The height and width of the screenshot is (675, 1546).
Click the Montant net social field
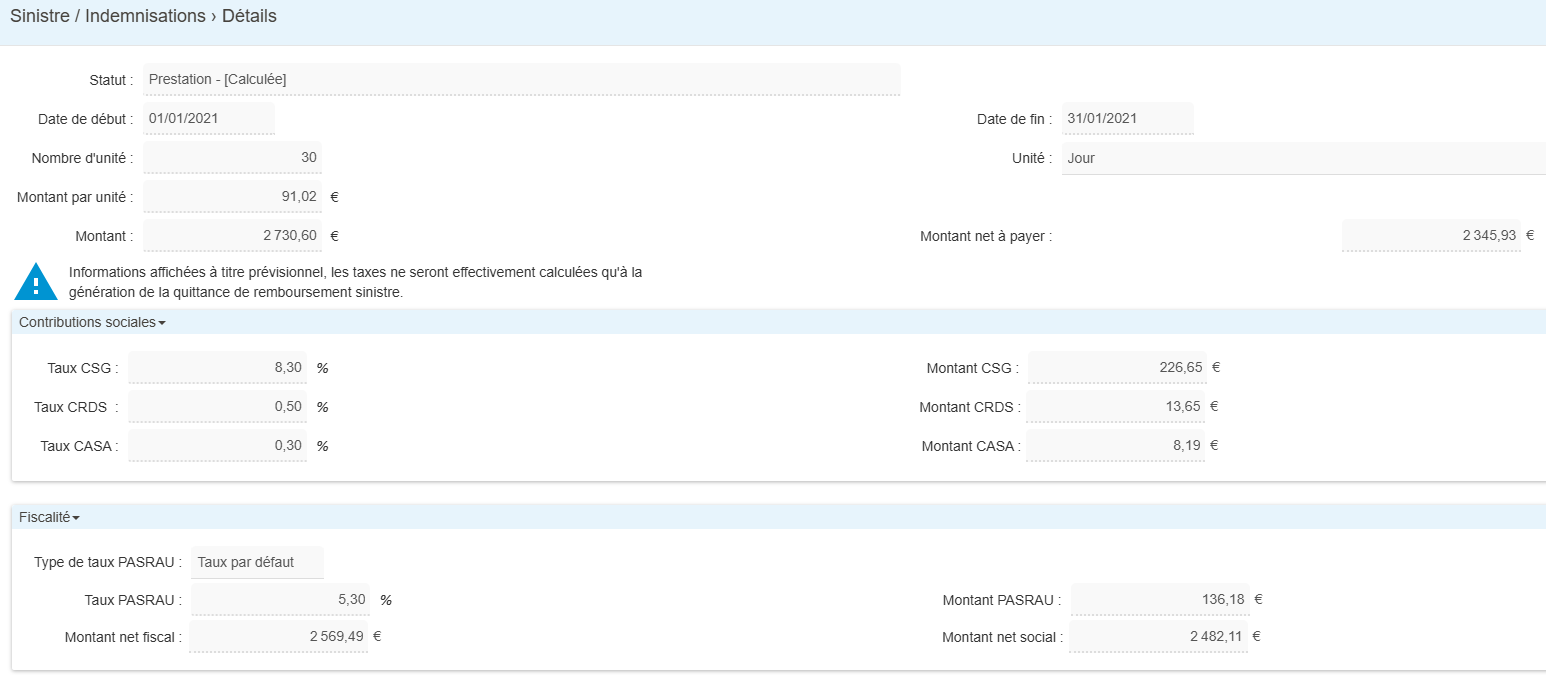click(1158, 636)
